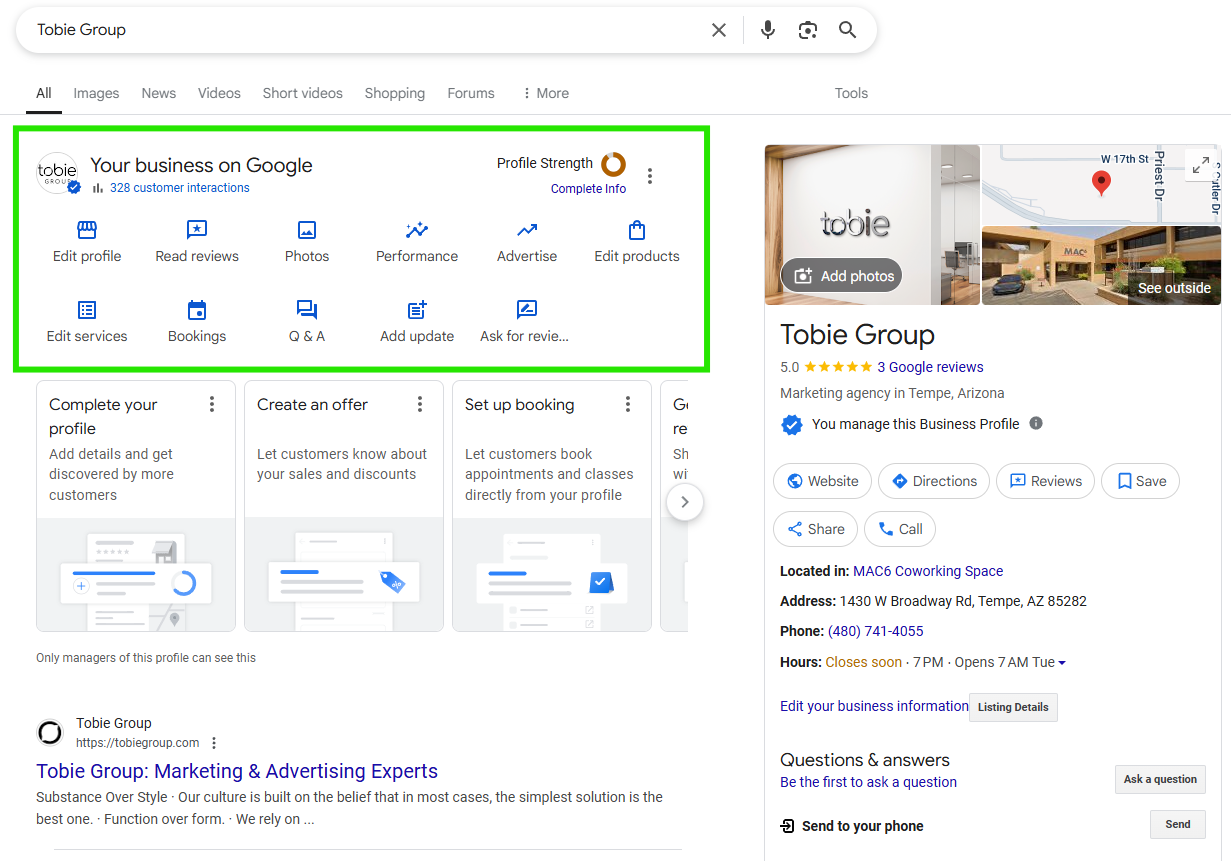Expand the map with fullscreen icon
Viewport: 1231px width, 861px height.
[x=1201, y=165]
